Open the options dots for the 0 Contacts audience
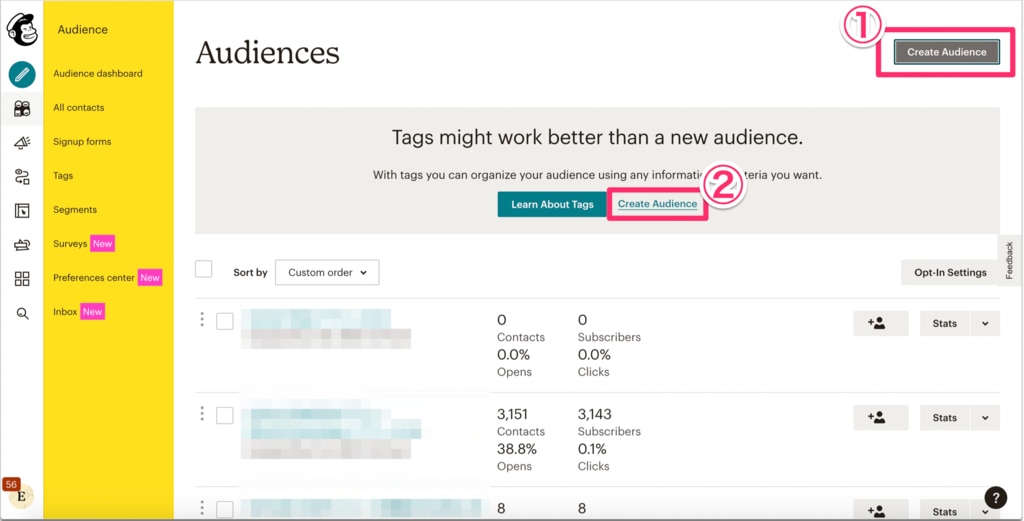The width and height of the screenshot is (1024, 521). click(202, 319)
